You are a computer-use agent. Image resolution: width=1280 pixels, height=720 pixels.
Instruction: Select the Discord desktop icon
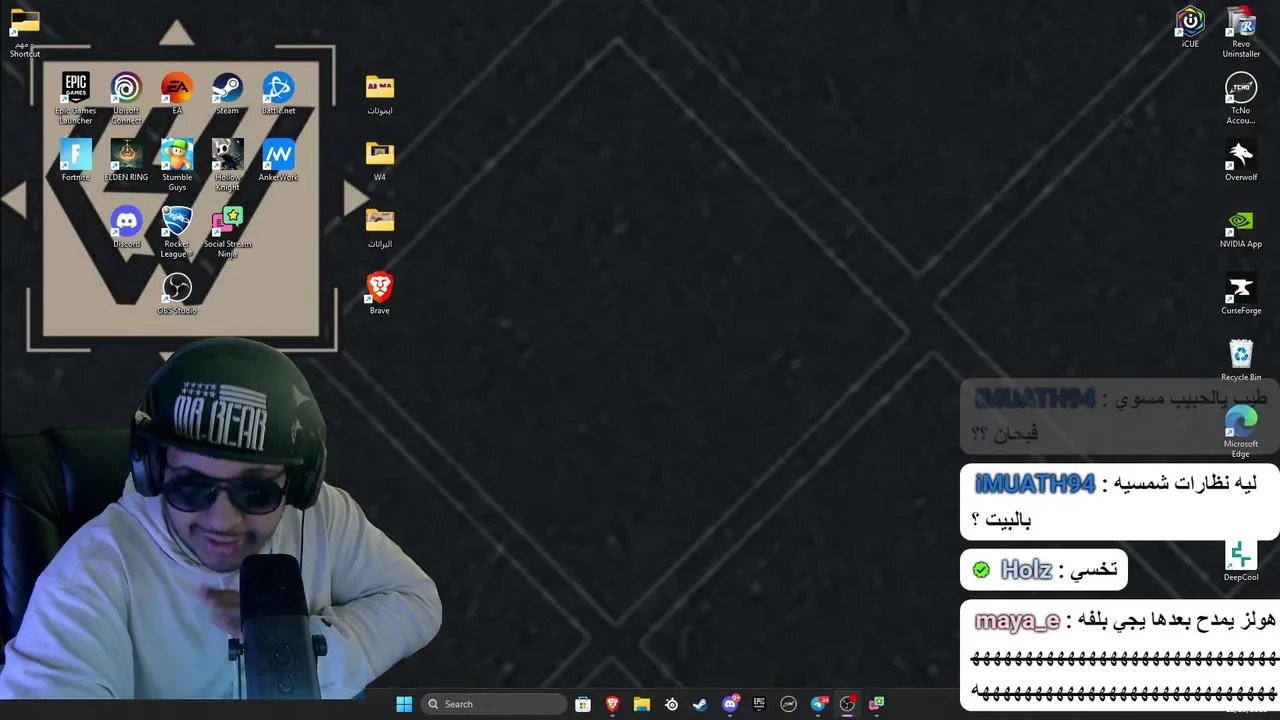click(126, 227)
